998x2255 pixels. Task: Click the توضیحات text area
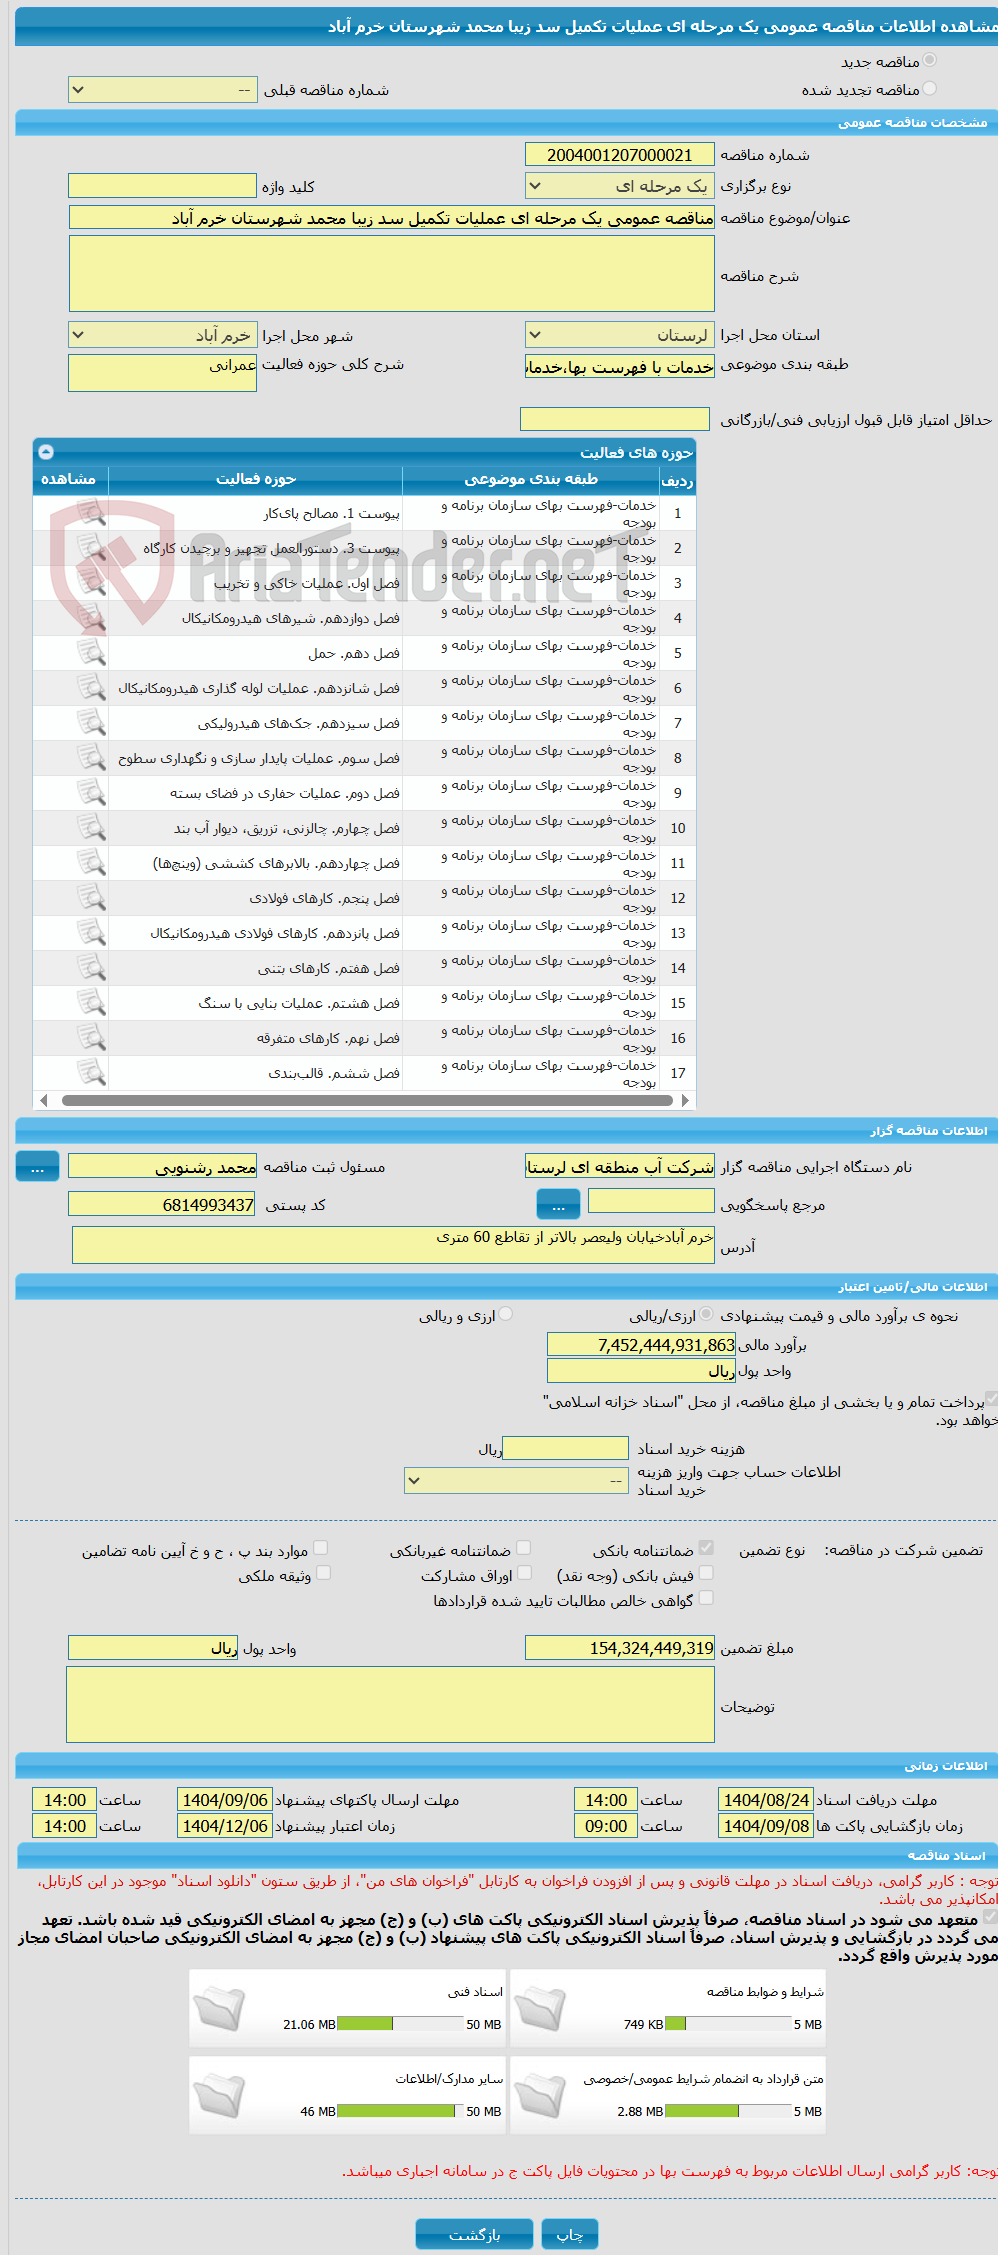(391, 1705)
